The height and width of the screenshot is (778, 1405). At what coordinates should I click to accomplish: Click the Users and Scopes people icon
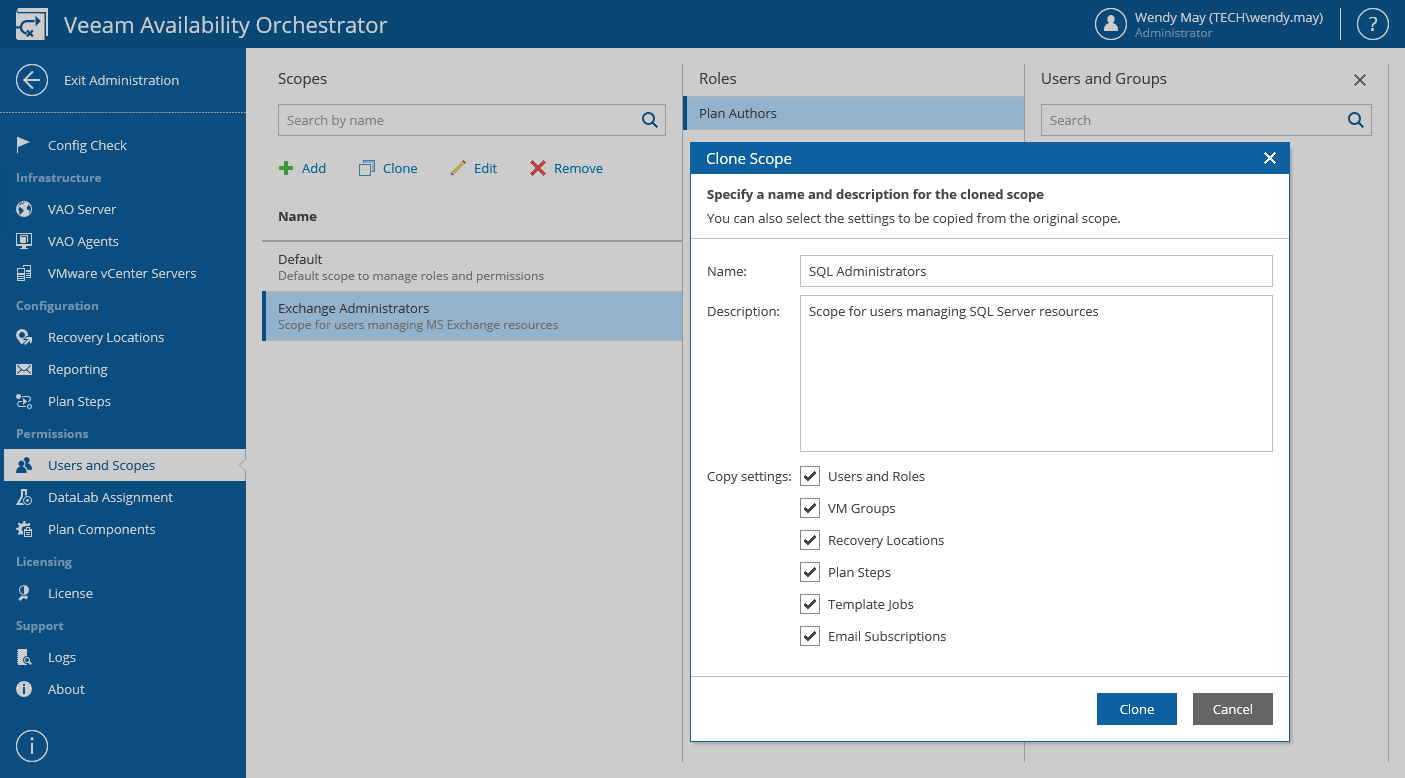click(x=24, y=465)
